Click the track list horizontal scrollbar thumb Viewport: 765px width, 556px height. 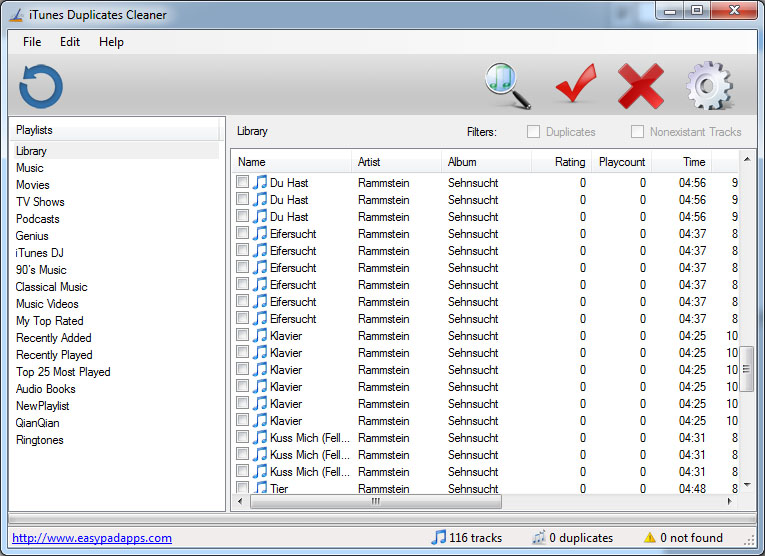pyautogui.click(x=376, y=501)
